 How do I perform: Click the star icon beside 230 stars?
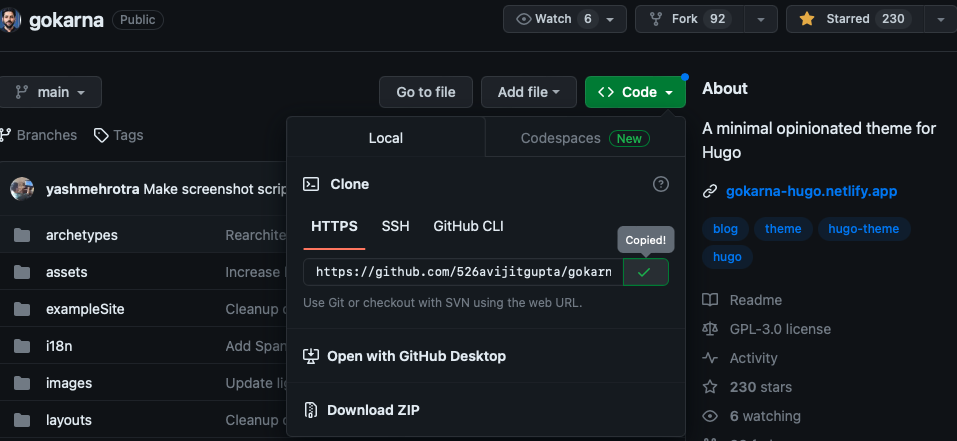[x=710, y=387]
